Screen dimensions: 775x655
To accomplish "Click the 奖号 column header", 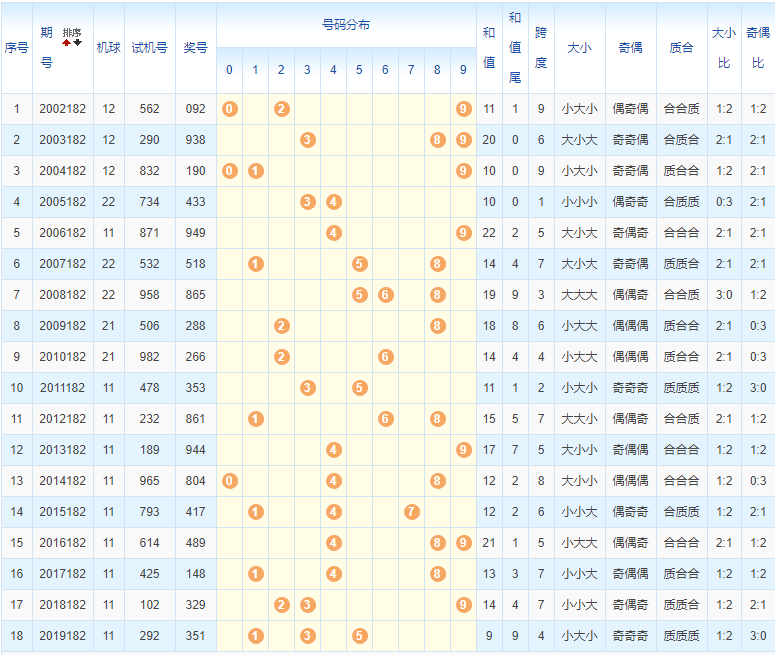I will [195, 48].
